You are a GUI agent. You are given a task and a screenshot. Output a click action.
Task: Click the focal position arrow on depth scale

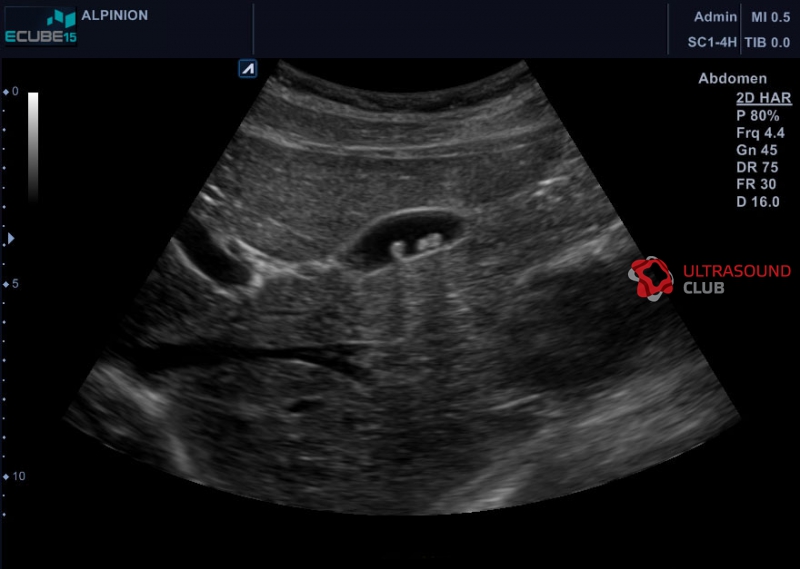tap(11, 238)
